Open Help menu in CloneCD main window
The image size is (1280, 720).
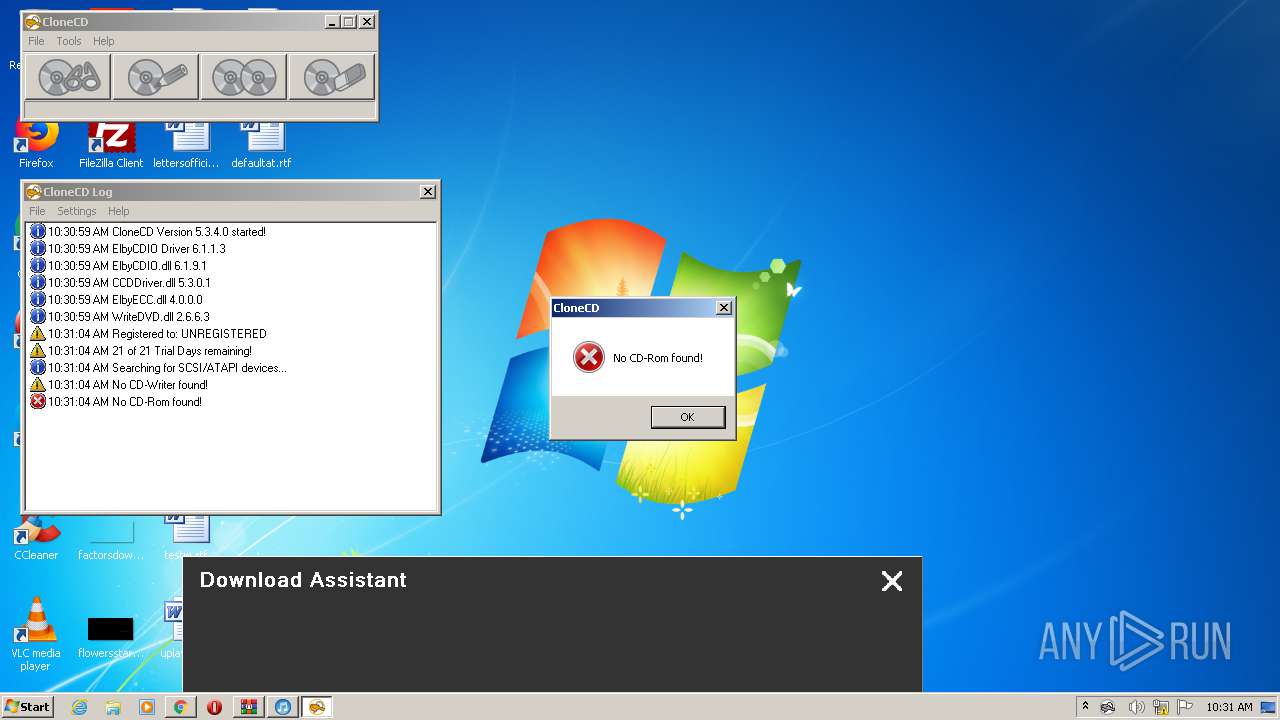104,41
